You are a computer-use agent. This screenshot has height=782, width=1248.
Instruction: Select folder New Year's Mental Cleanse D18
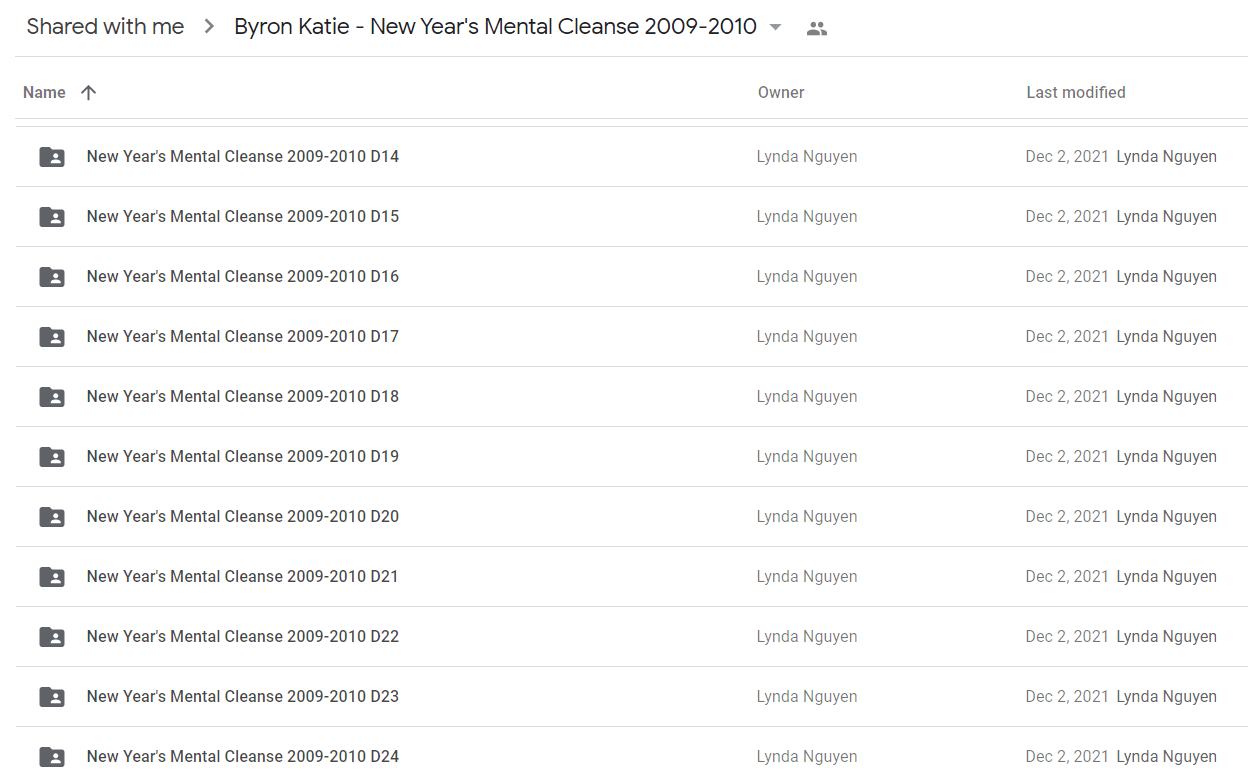pos(243,396)
